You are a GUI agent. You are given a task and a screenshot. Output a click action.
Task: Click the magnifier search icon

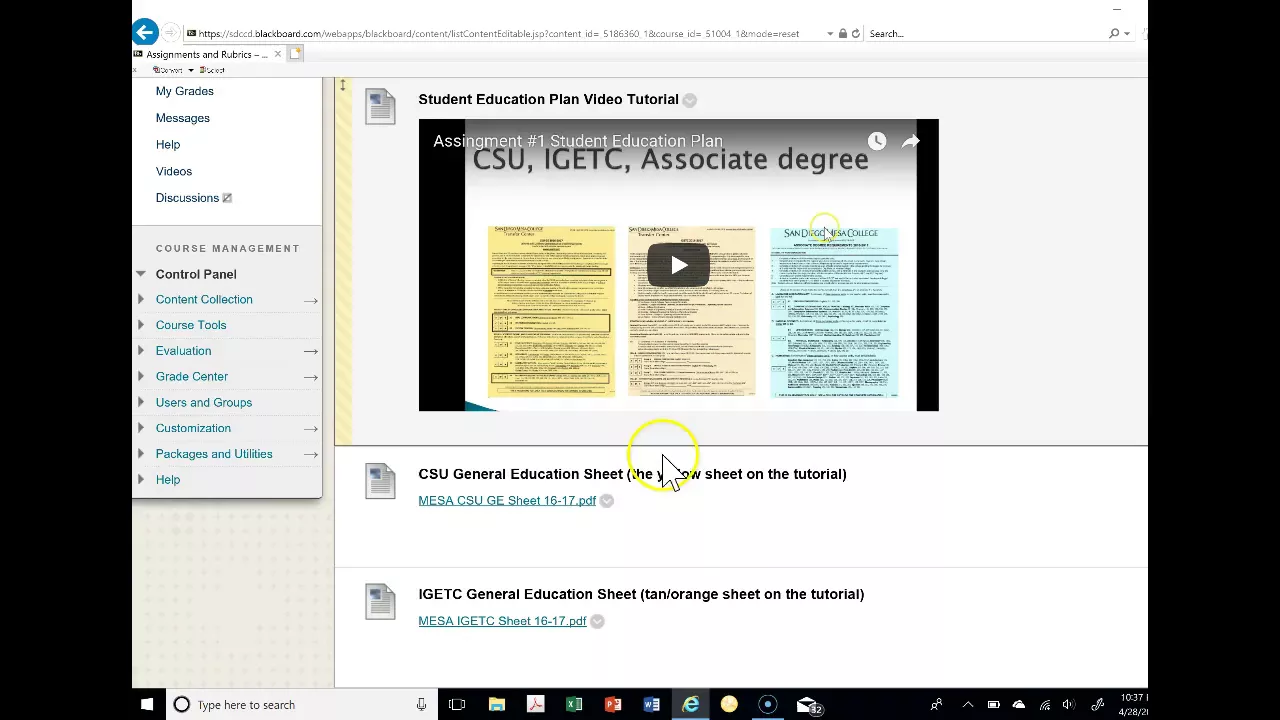pos(1114,34)
